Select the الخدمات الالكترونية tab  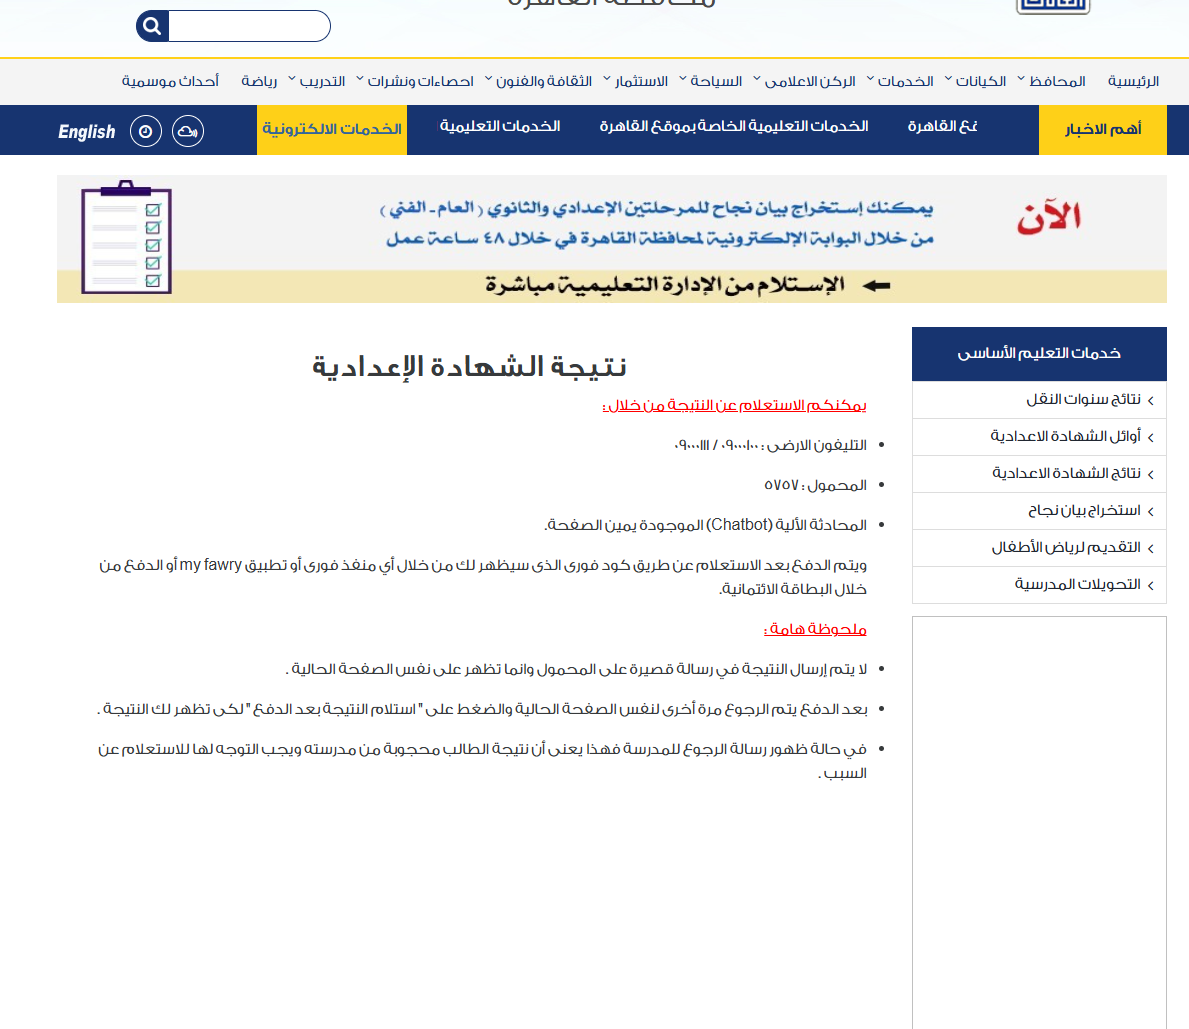(332, 130)
